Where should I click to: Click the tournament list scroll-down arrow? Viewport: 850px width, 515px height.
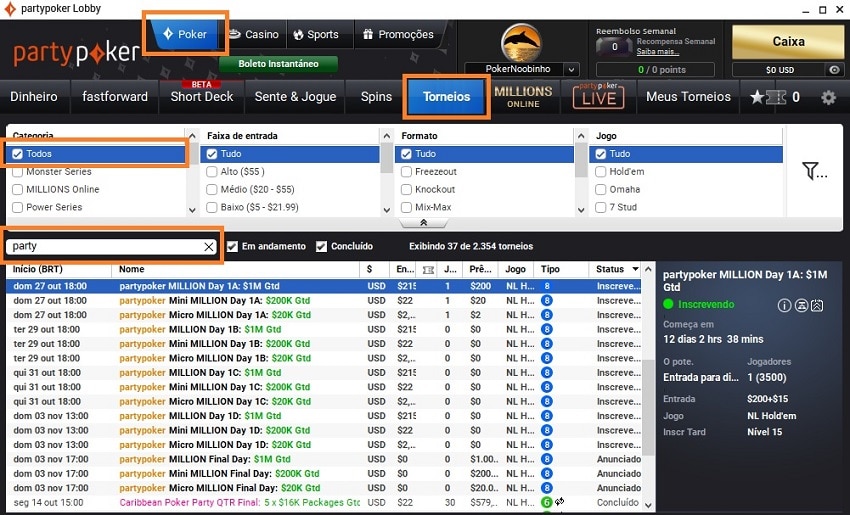[x=648, y=505]
